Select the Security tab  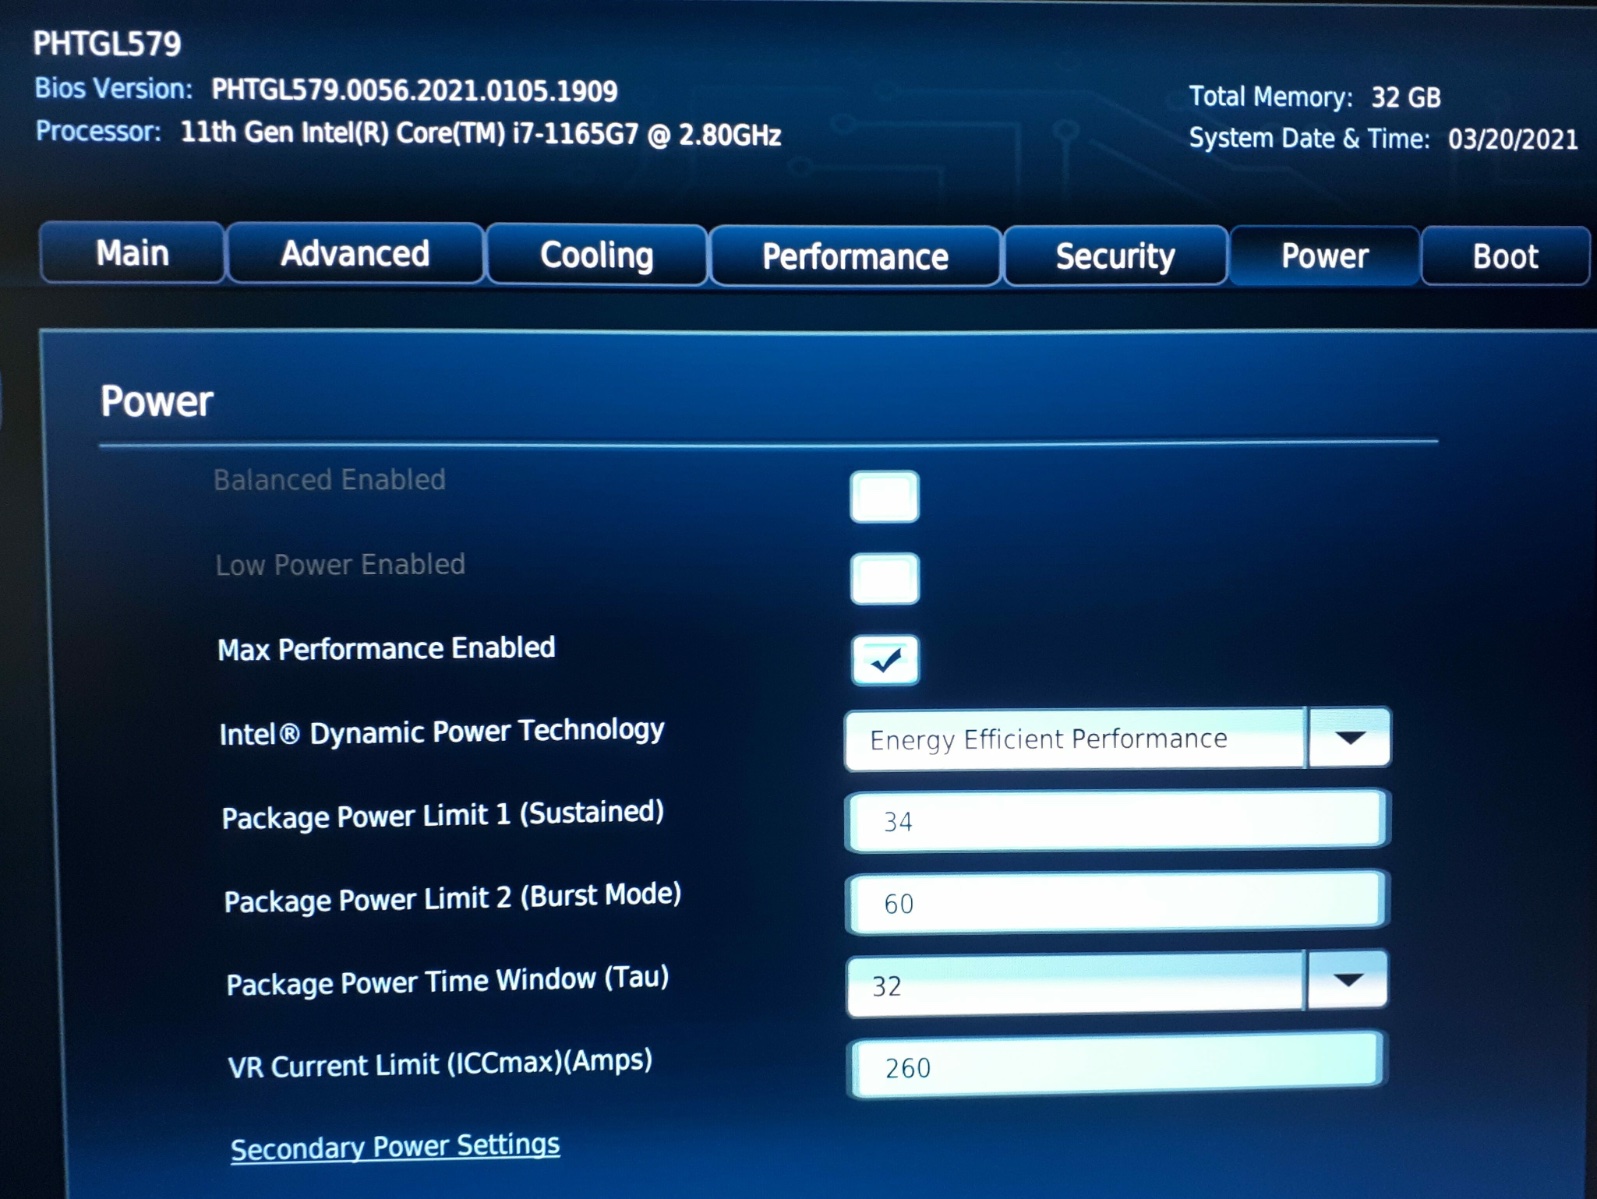1115,257
